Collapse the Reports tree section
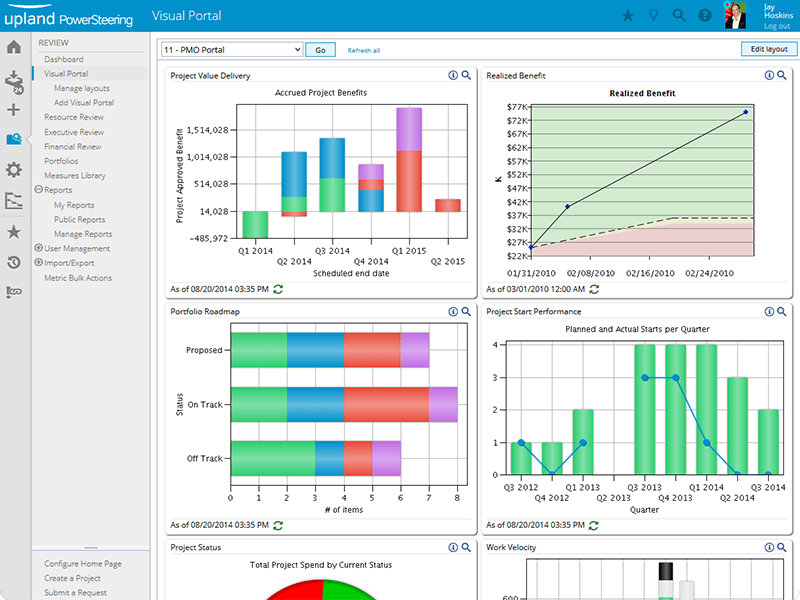Viewport: 800px width, 600px height. tap(38, 190)
